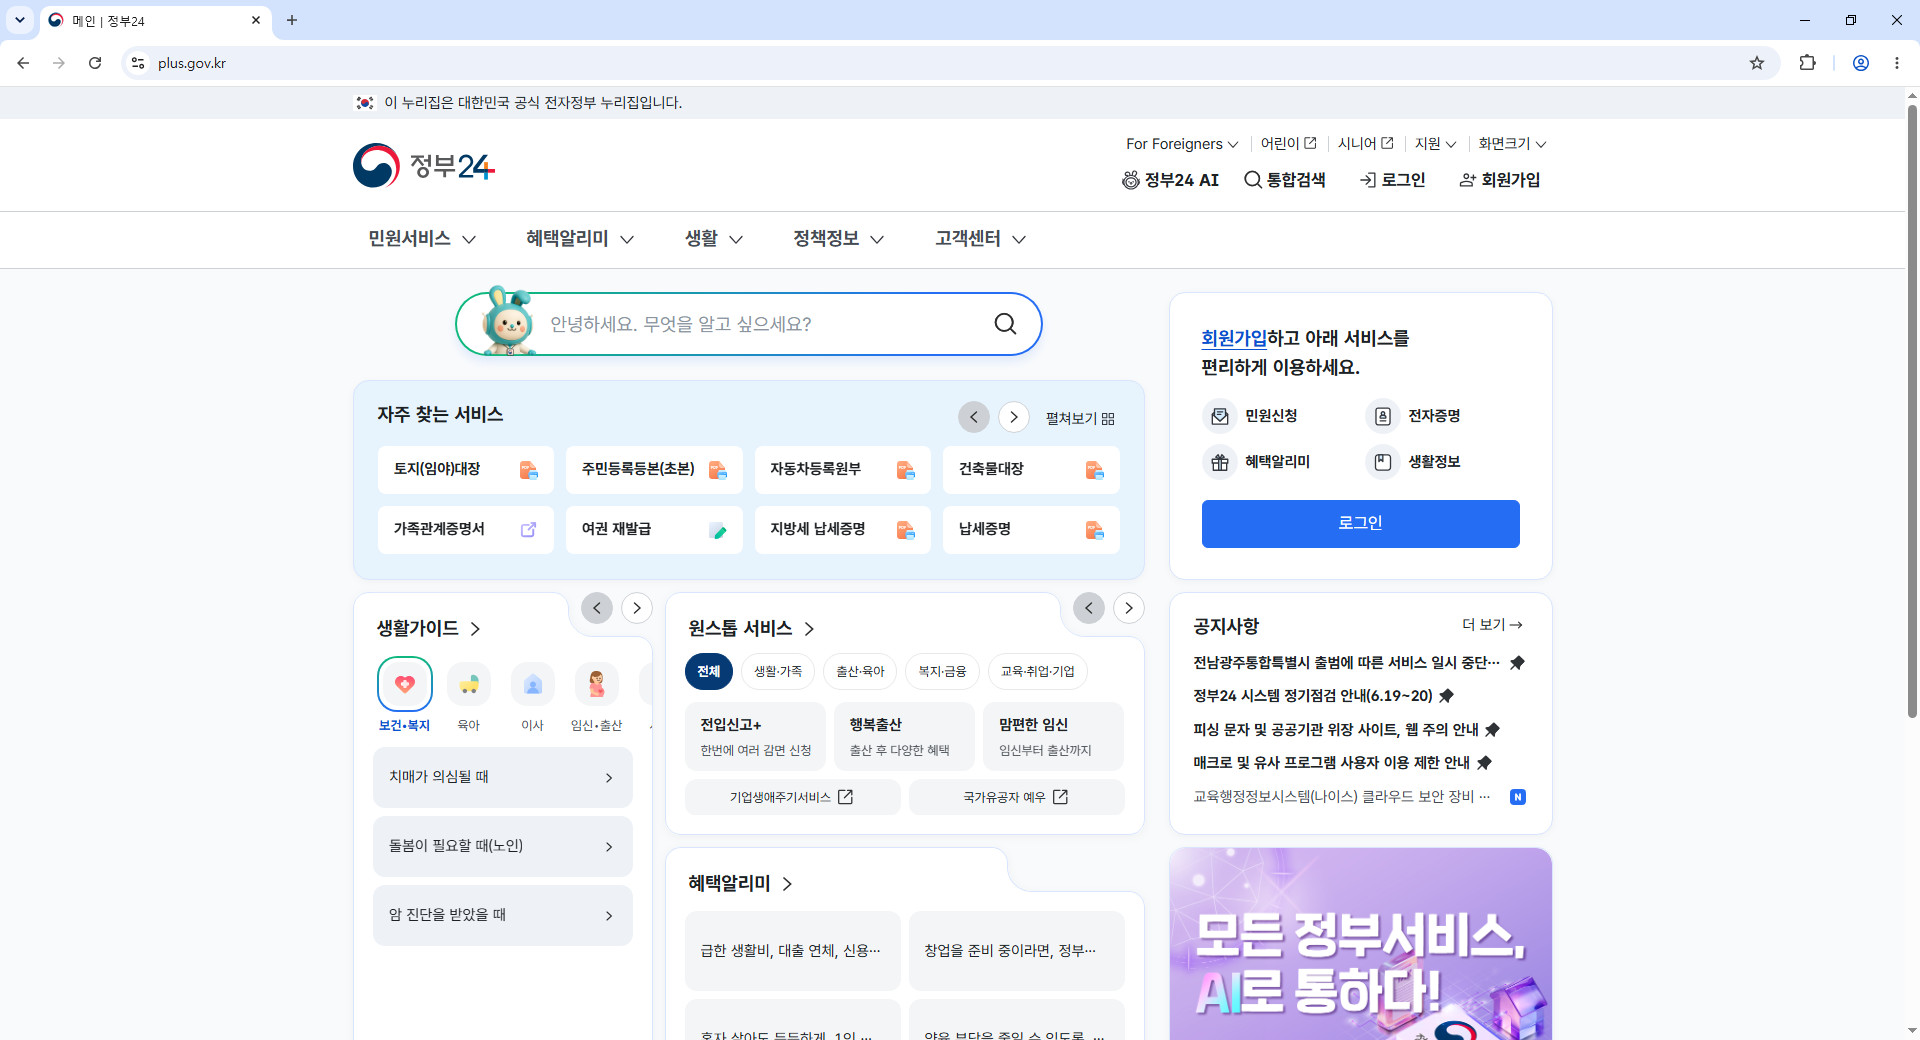The width and height of the screenshot is (1920, 1040).
Task: Open 행복출산 service card
Action: [x=905, y=737]
